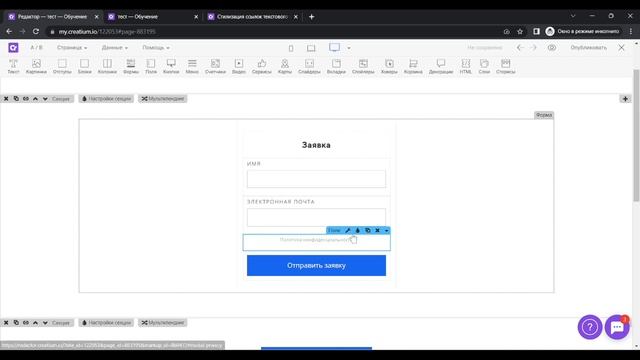The image size is (640, 360).
Task: Open the Корзина cart tool
Action: (x=413, y=66)
